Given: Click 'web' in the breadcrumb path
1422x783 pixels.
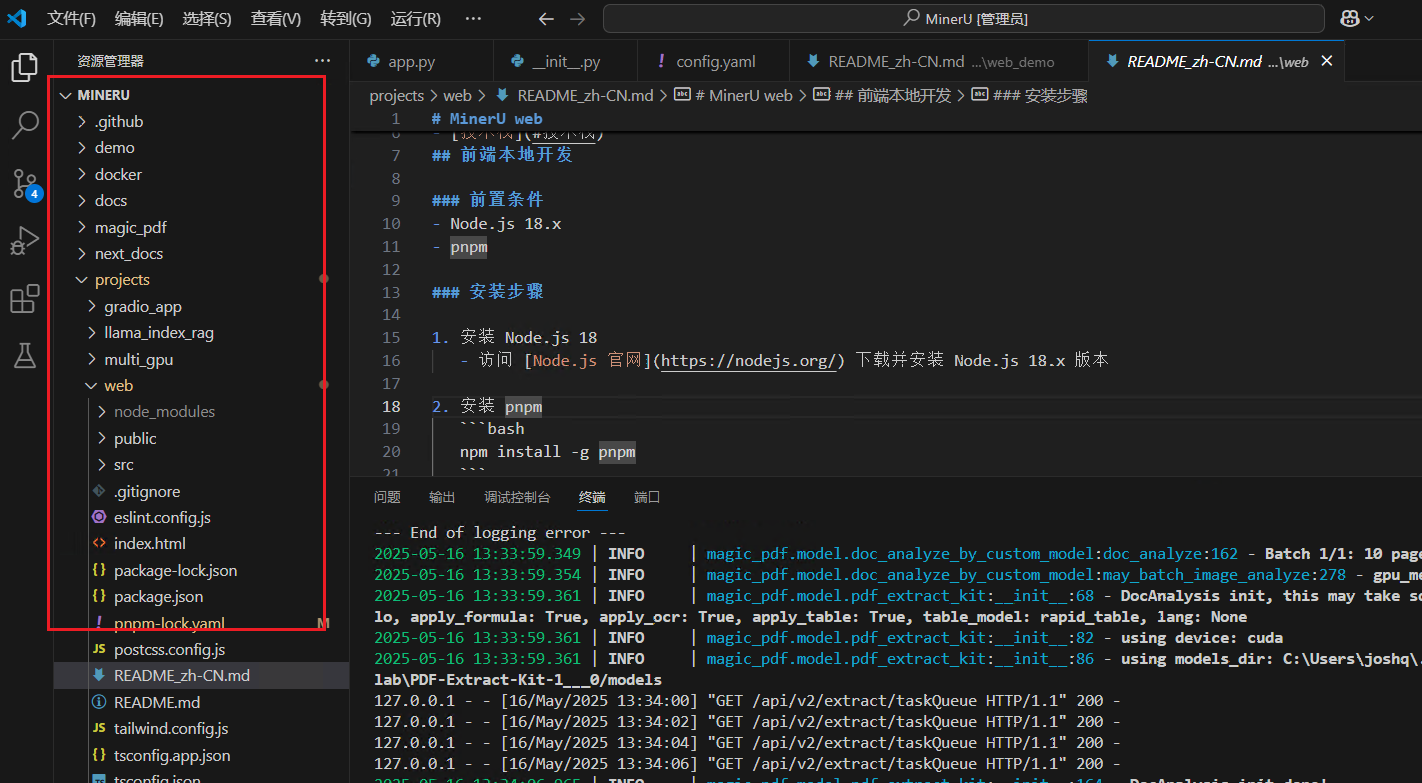Looking at the screenshot, I should pyautogui.click(x=457, y=95).
